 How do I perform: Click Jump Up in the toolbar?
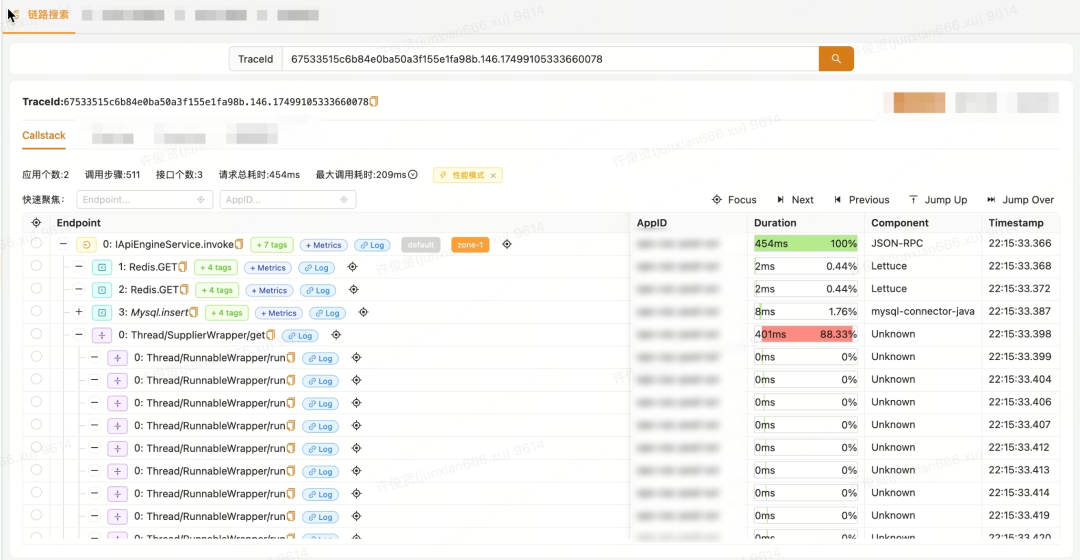click(937, 200)
